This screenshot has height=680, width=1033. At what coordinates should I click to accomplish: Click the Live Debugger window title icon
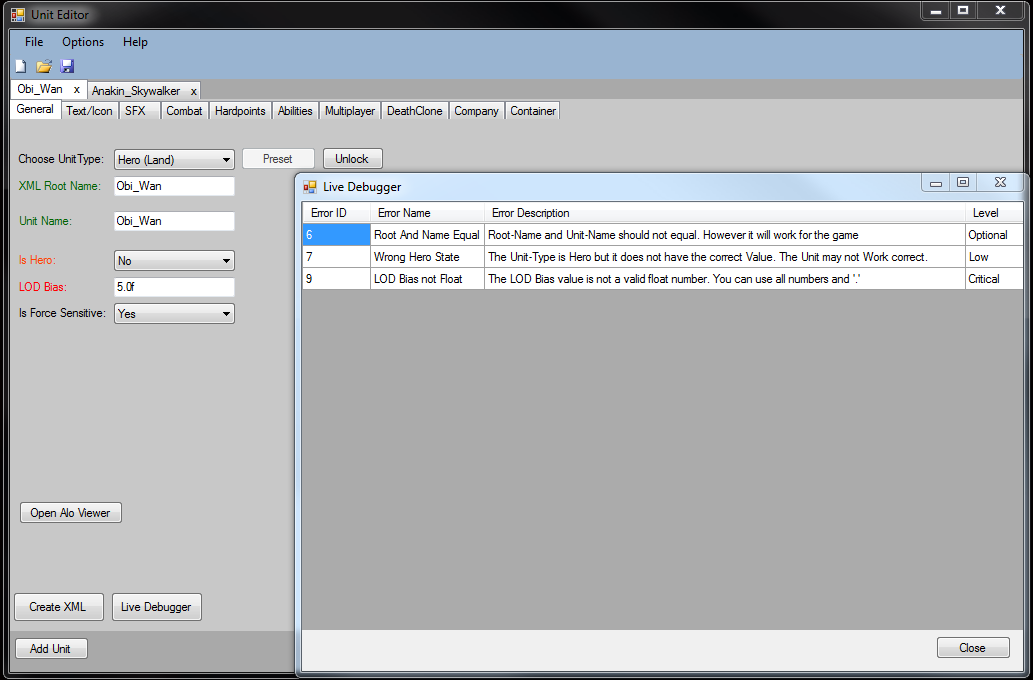pos(310,187)
